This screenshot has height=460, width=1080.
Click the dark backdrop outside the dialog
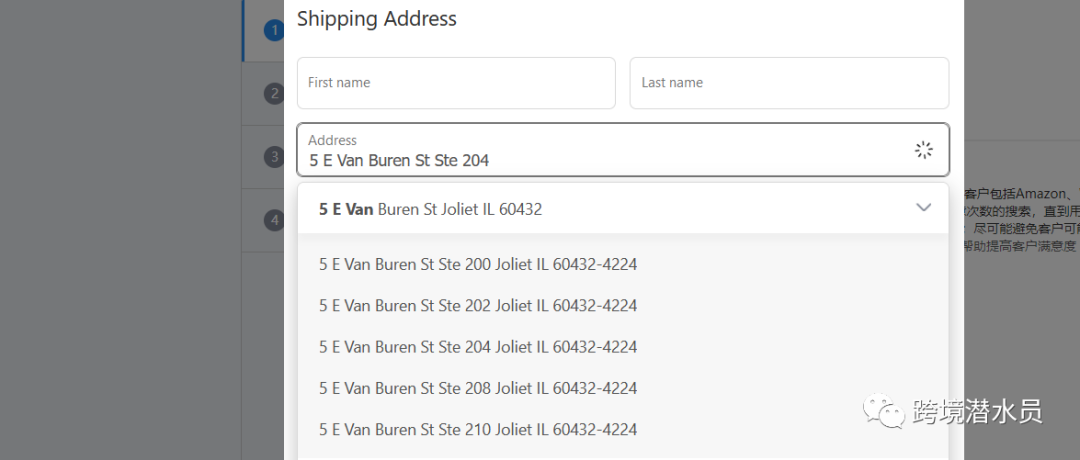(x=120, y=230)
